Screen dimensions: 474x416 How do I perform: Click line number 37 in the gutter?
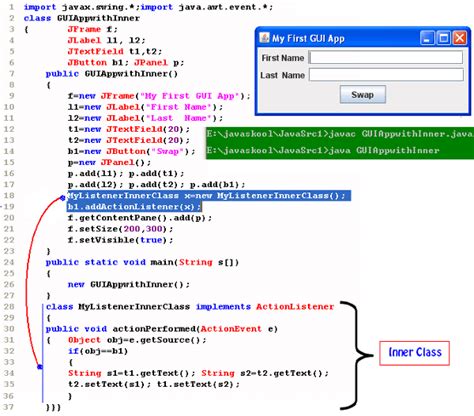(9, 407)
